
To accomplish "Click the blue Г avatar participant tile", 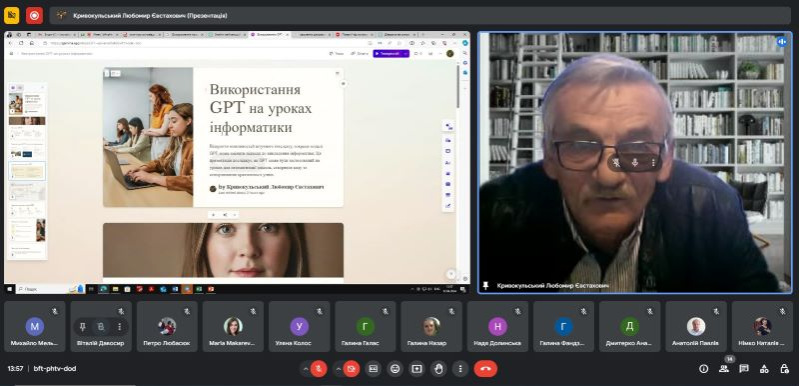I will tap(564, 326).
